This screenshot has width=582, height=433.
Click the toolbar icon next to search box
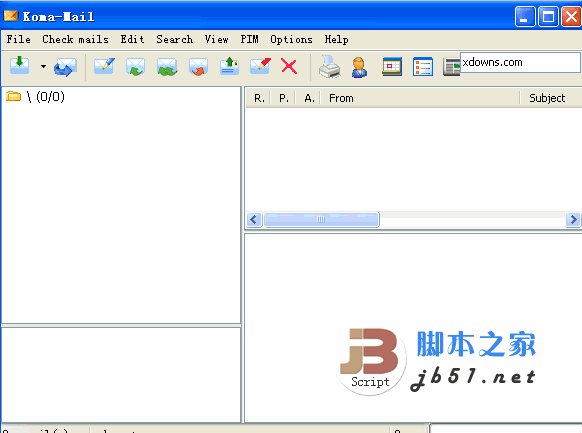[x=451, y=67]
